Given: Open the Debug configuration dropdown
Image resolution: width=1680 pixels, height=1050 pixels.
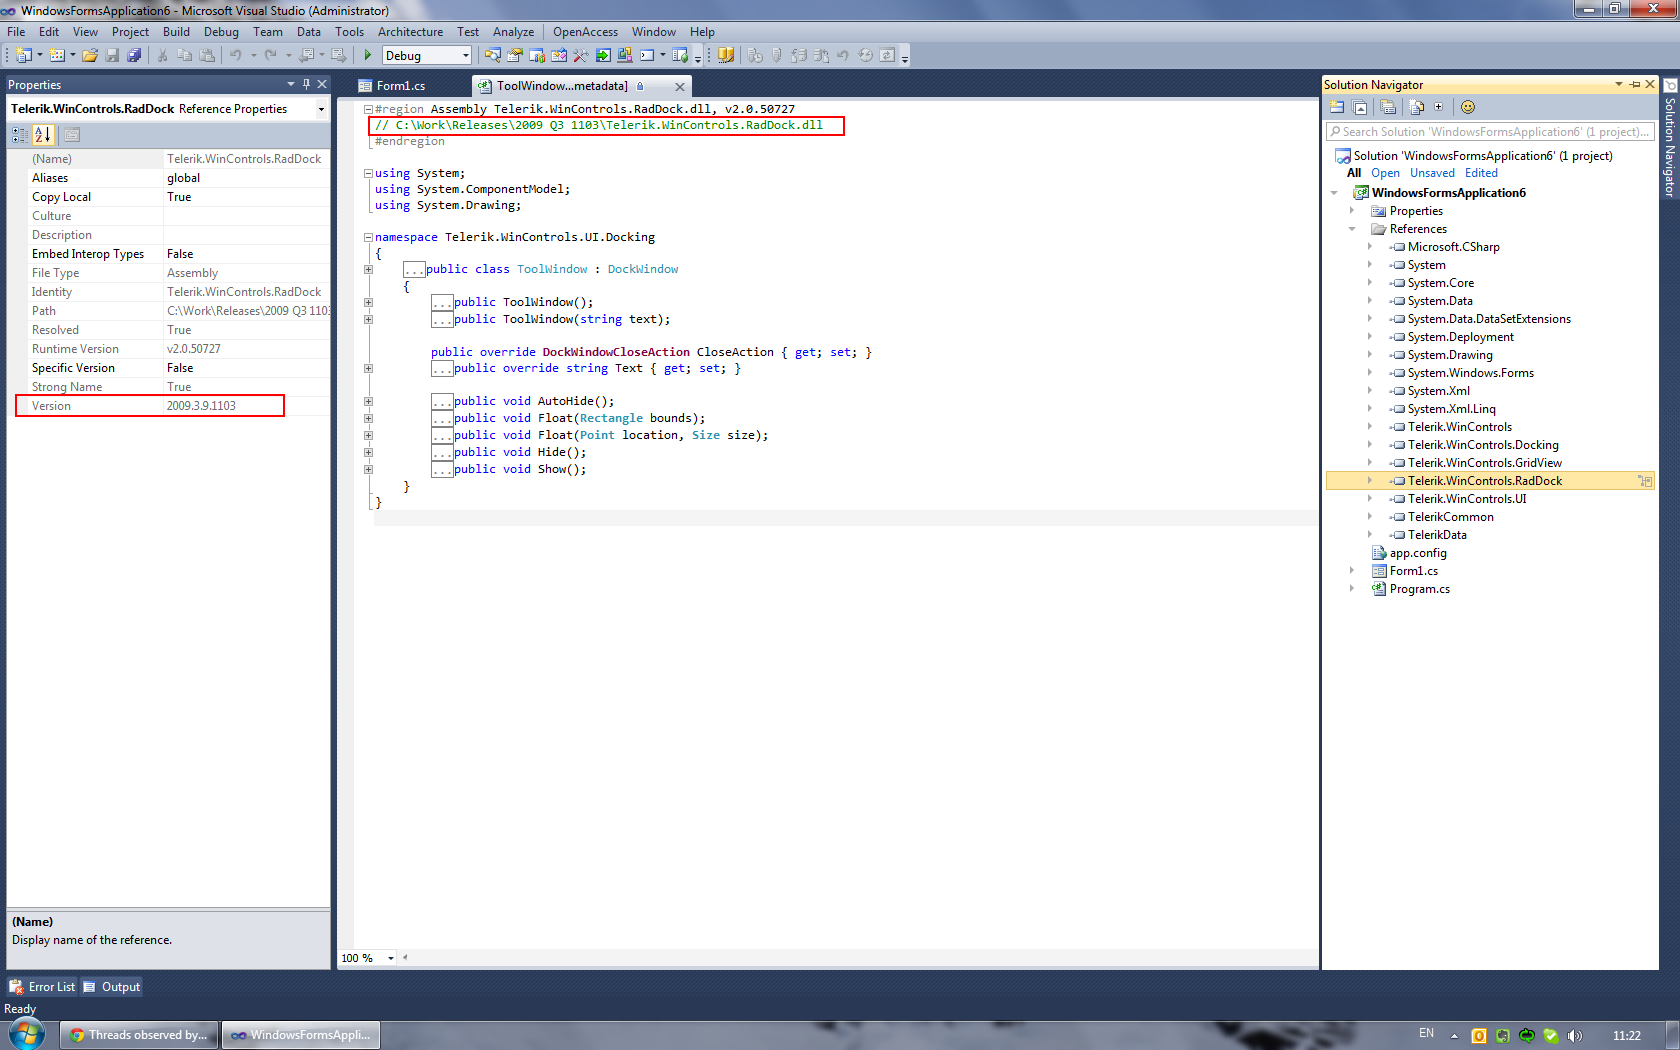Looking at the screenshot, I should click(465, 56).
